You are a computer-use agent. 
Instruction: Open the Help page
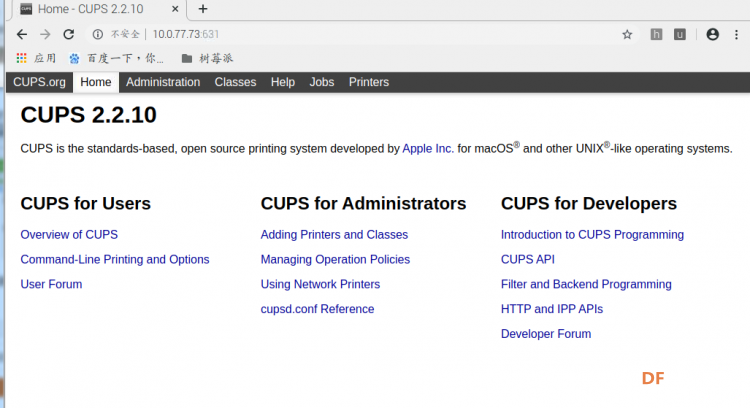click(283, 82)
